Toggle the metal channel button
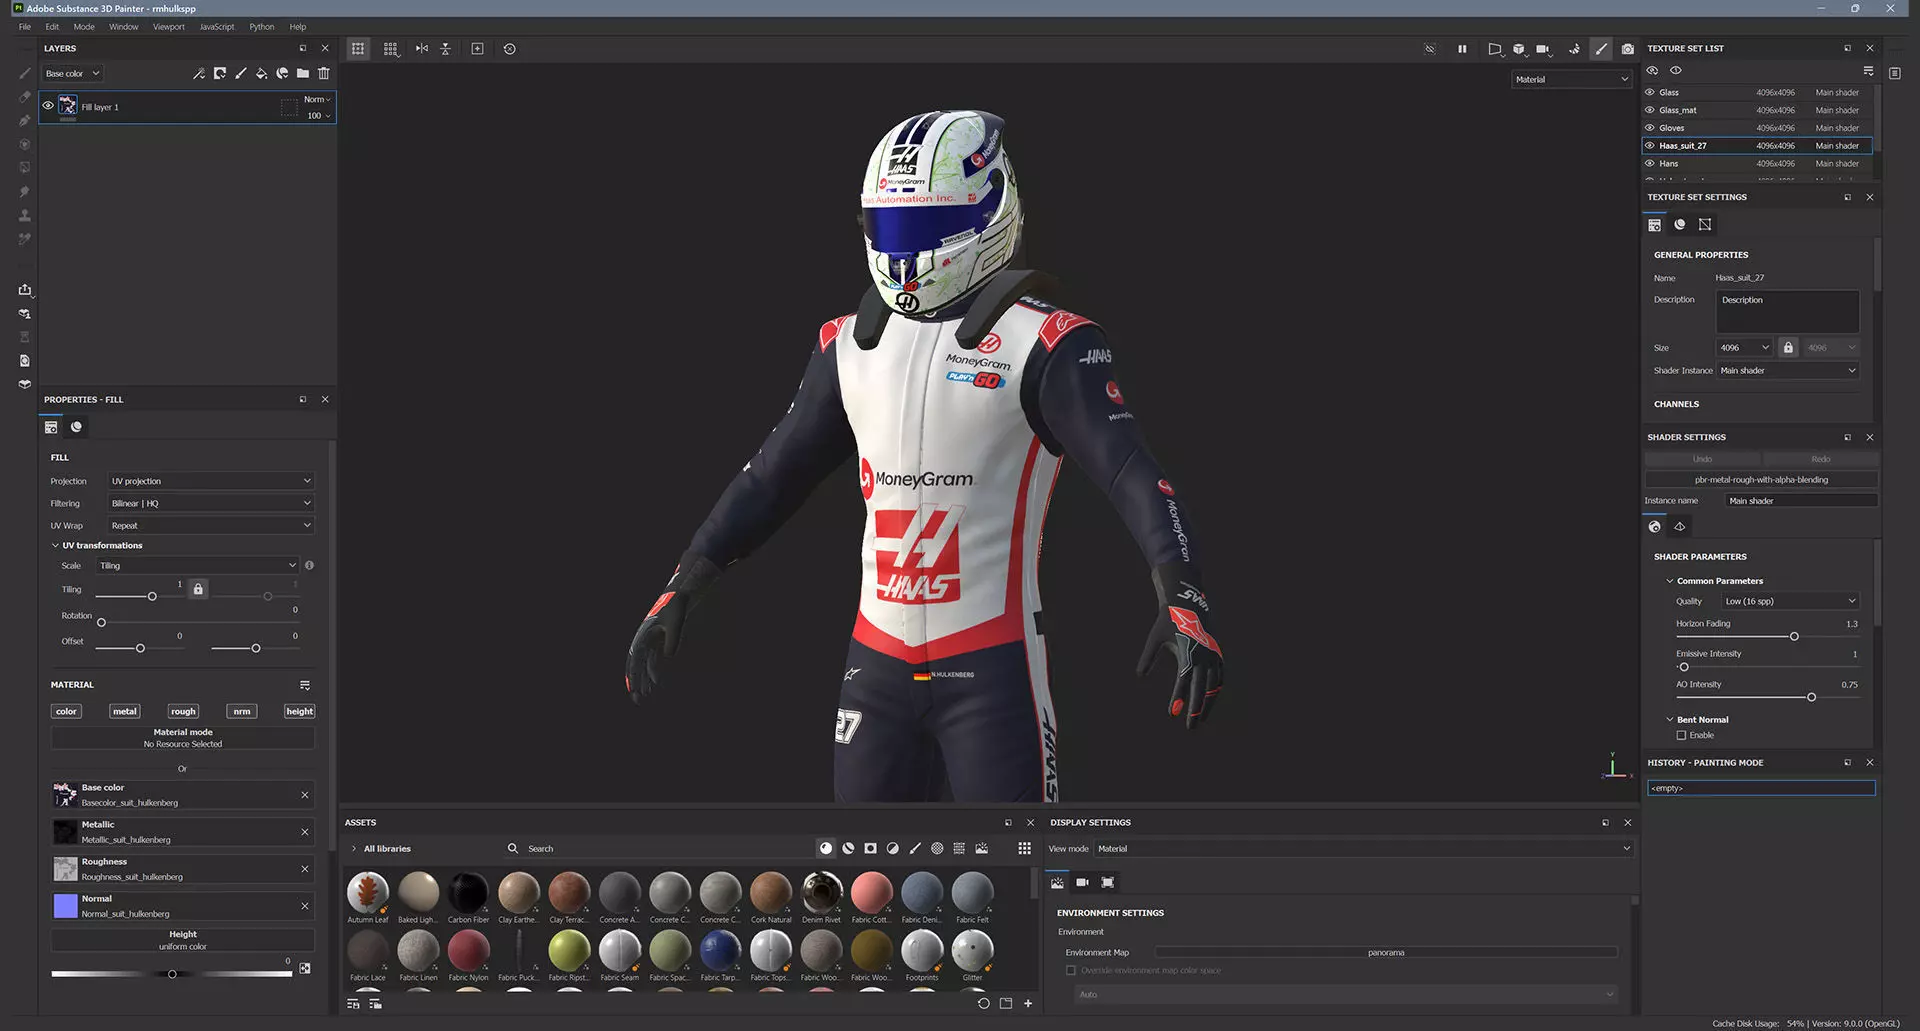This screenshot has width=1920, height=1031. 125,711
